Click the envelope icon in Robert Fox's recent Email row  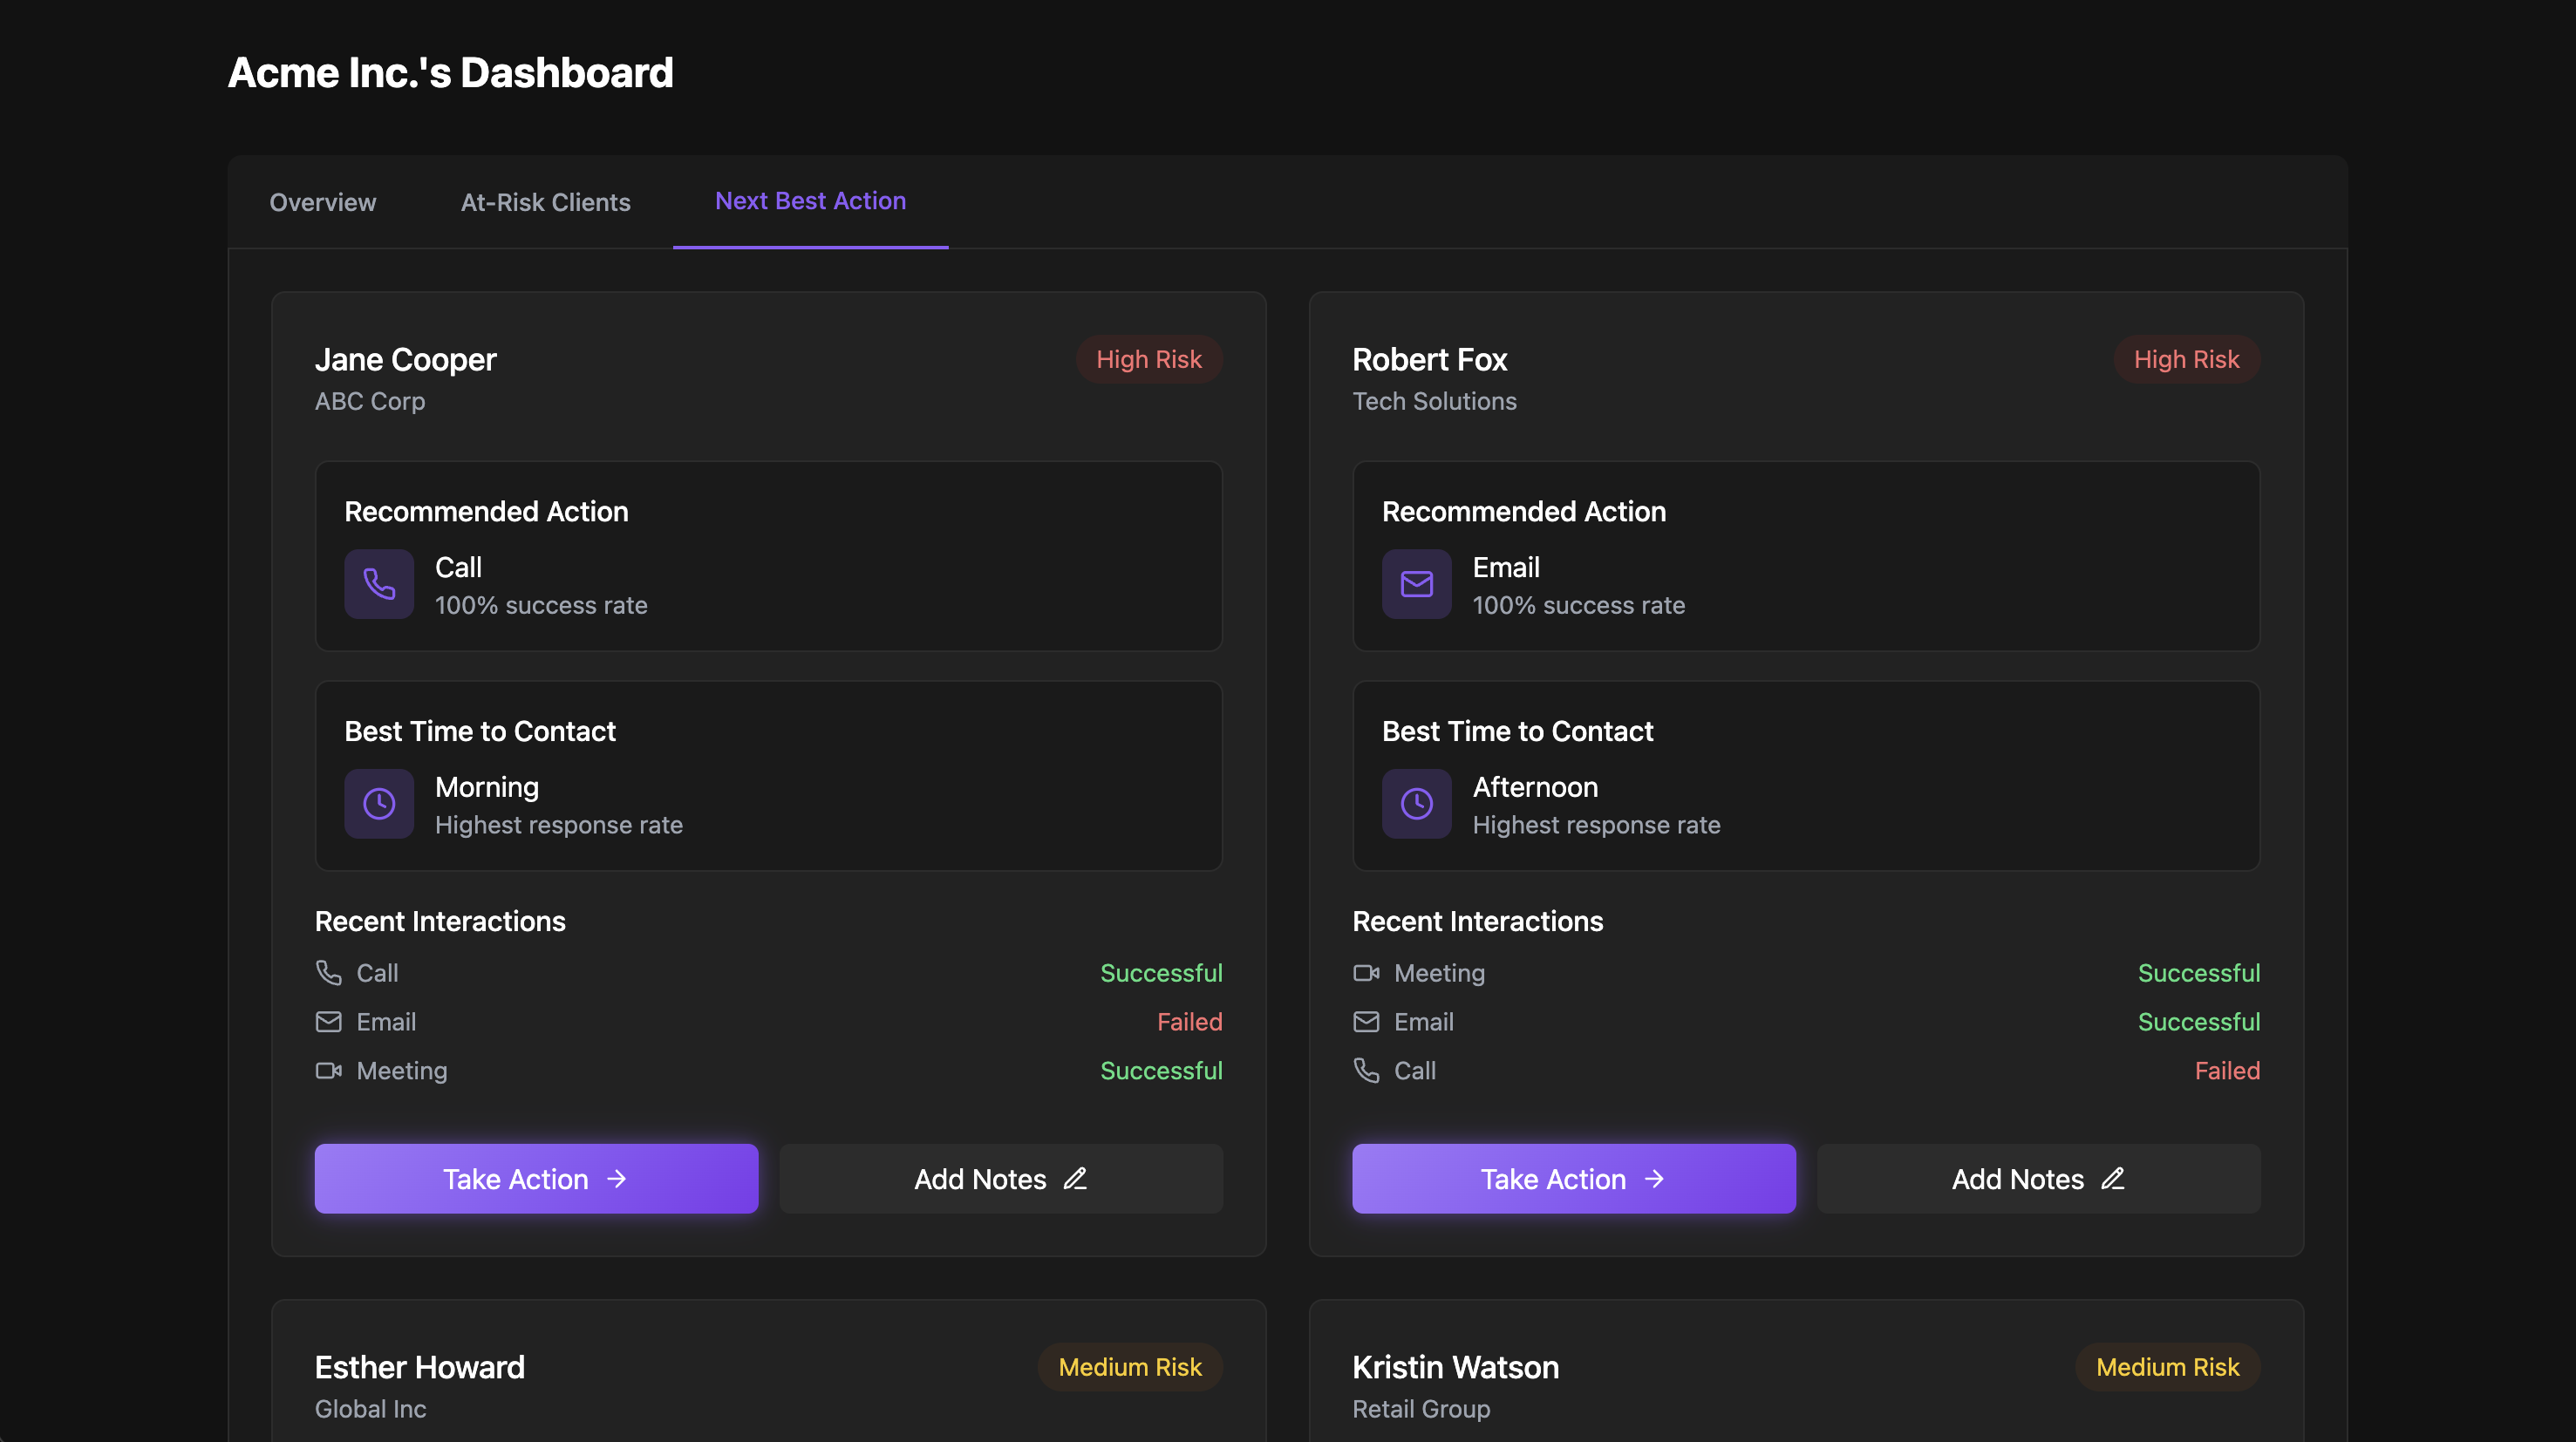[1366, 1021]
